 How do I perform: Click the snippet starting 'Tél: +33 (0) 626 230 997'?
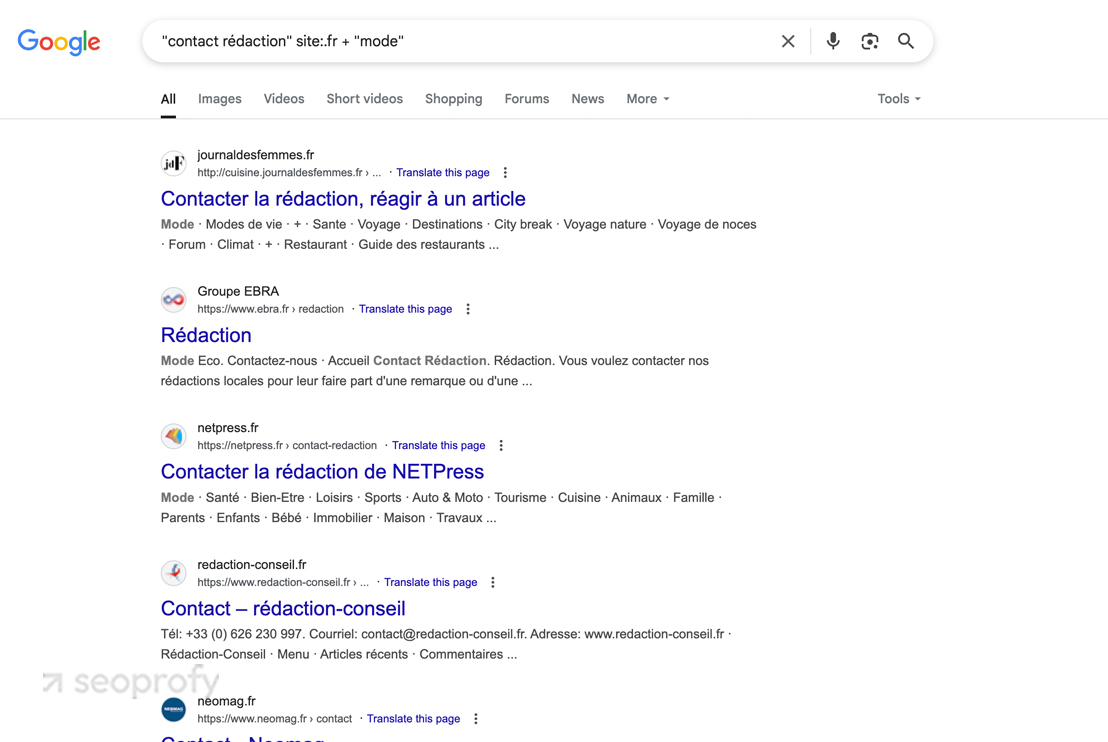point(446,644)
